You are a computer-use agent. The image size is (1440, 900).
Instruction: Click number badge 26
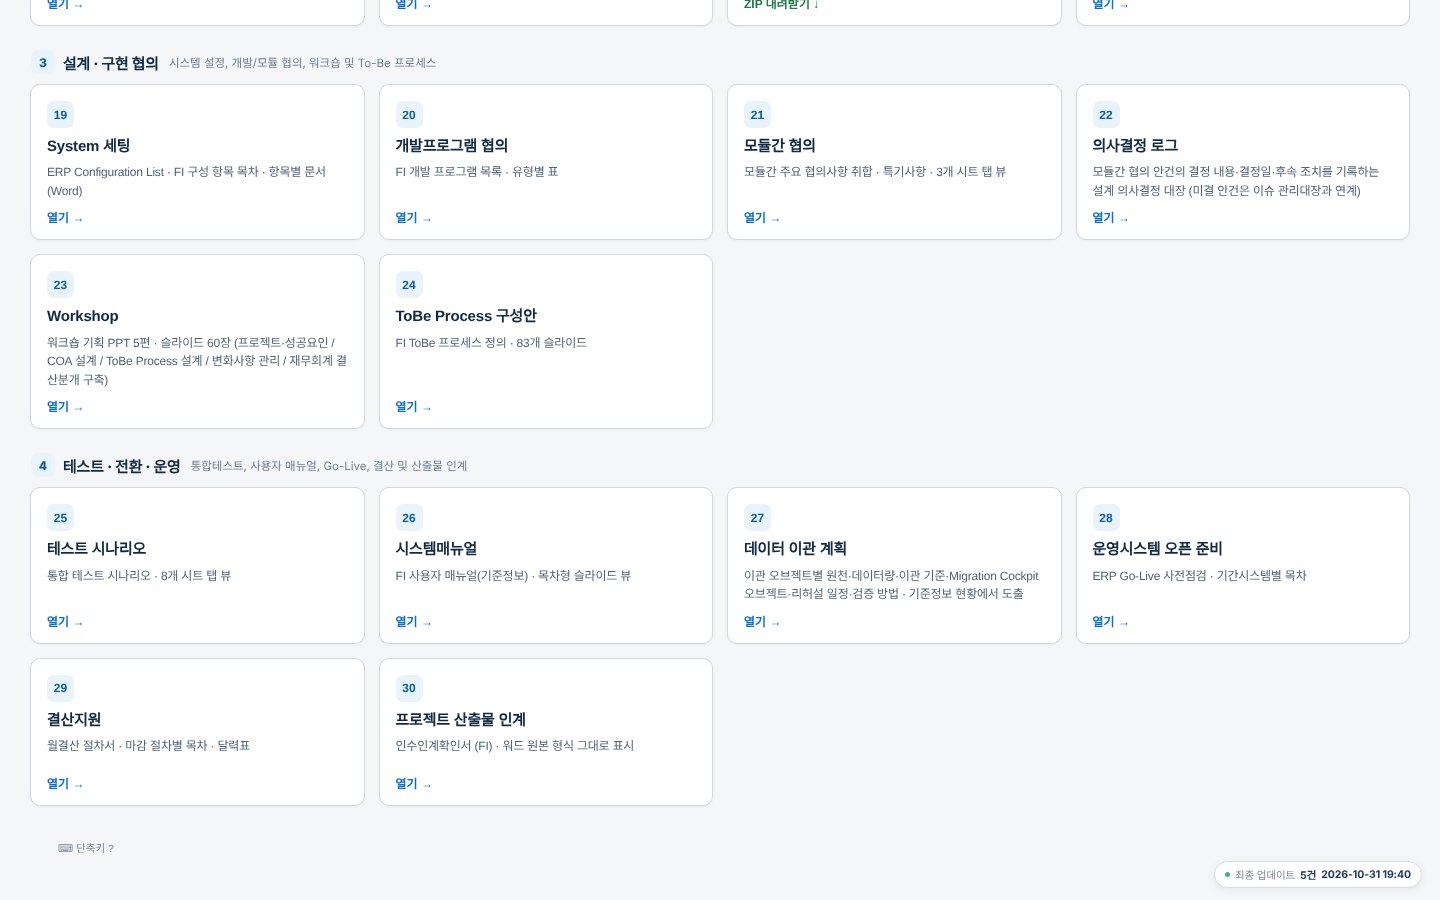(x=409, y=518)
